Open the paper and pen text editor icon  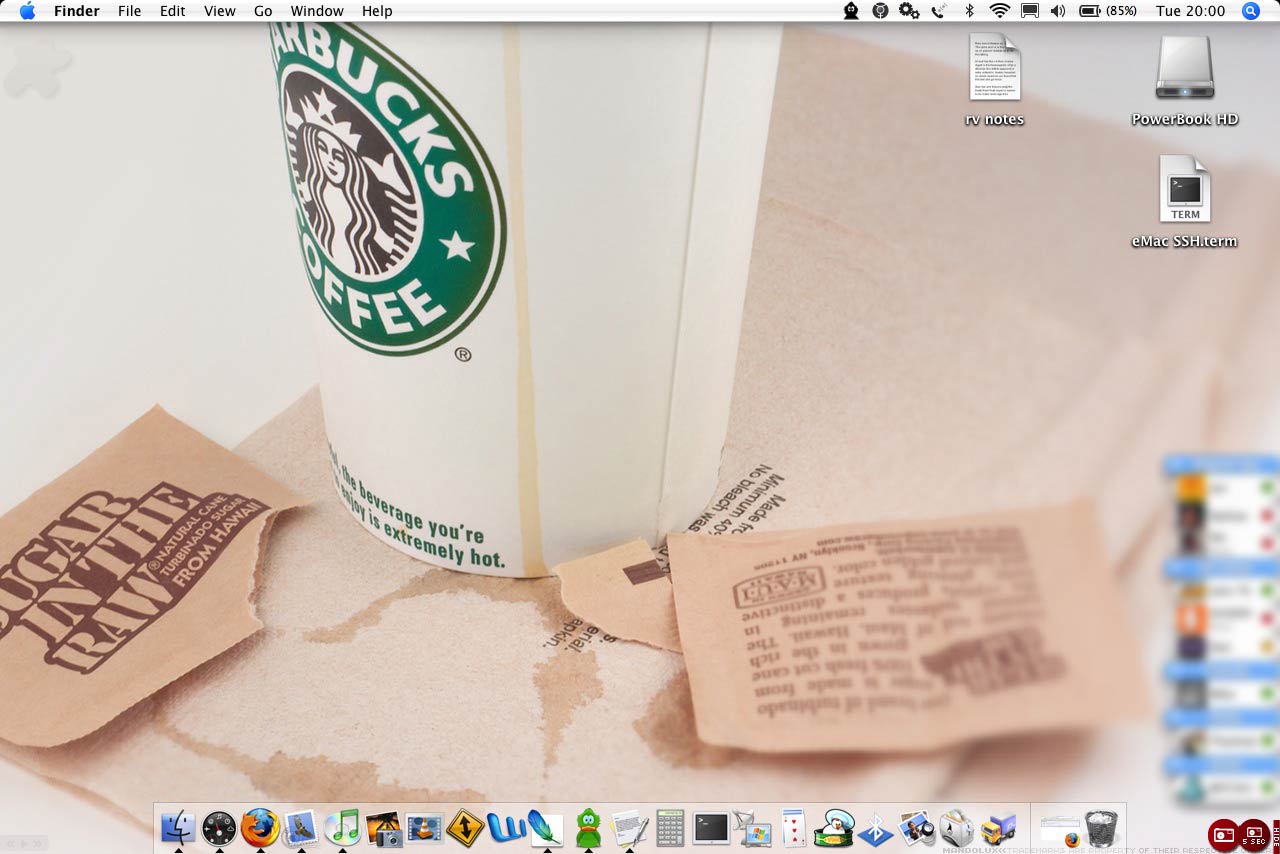pos(629,828)
